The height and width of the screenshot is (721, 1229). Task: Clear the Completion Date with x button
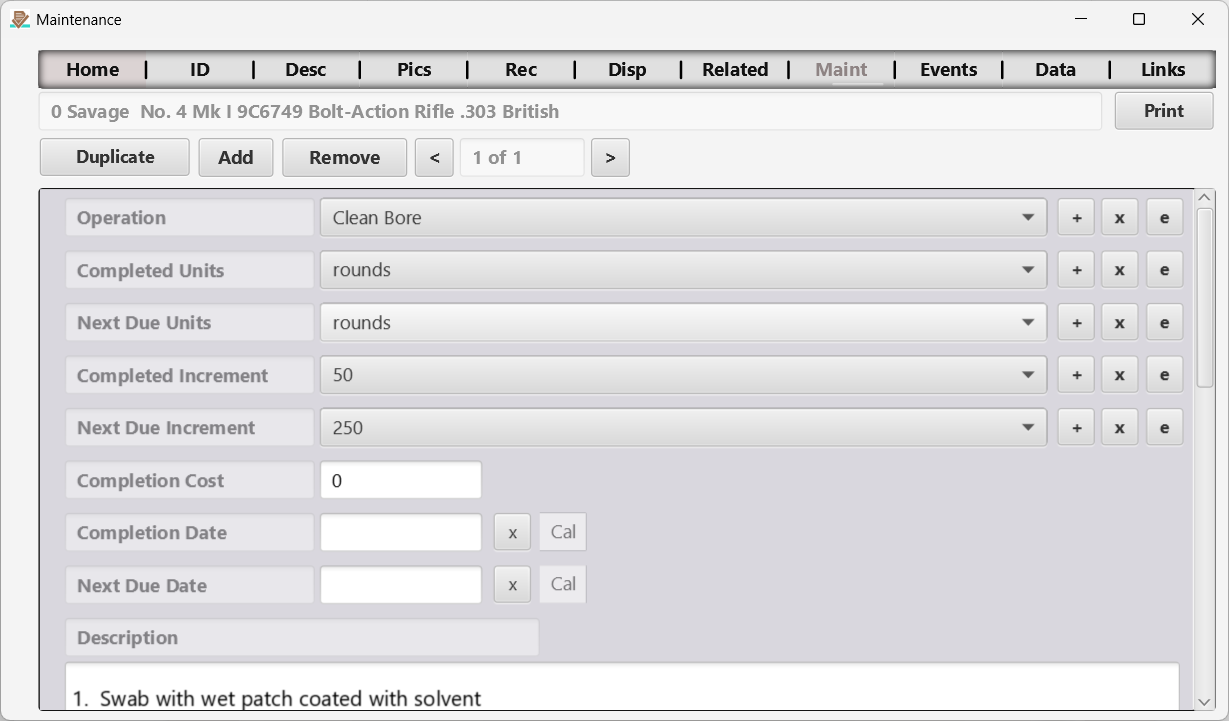512,532
